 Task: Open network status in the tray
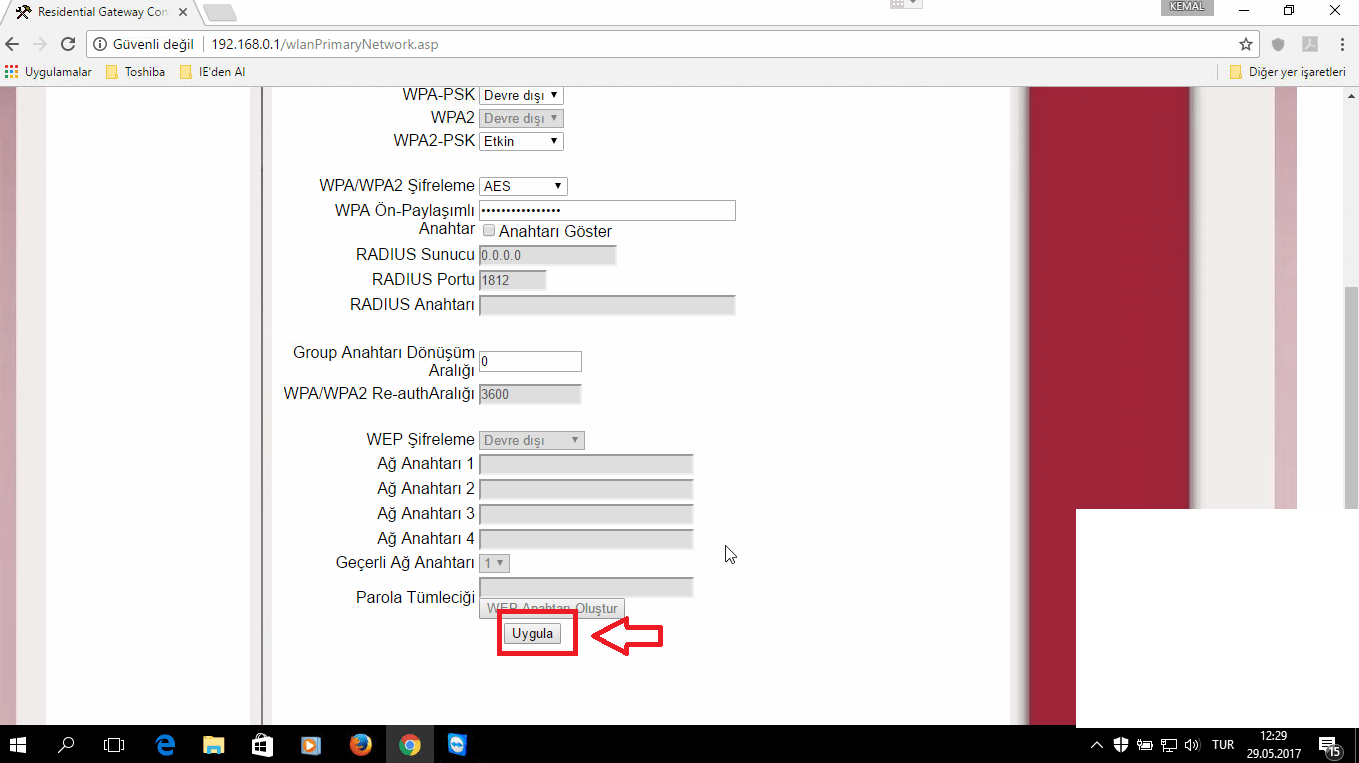(1167, 745)
